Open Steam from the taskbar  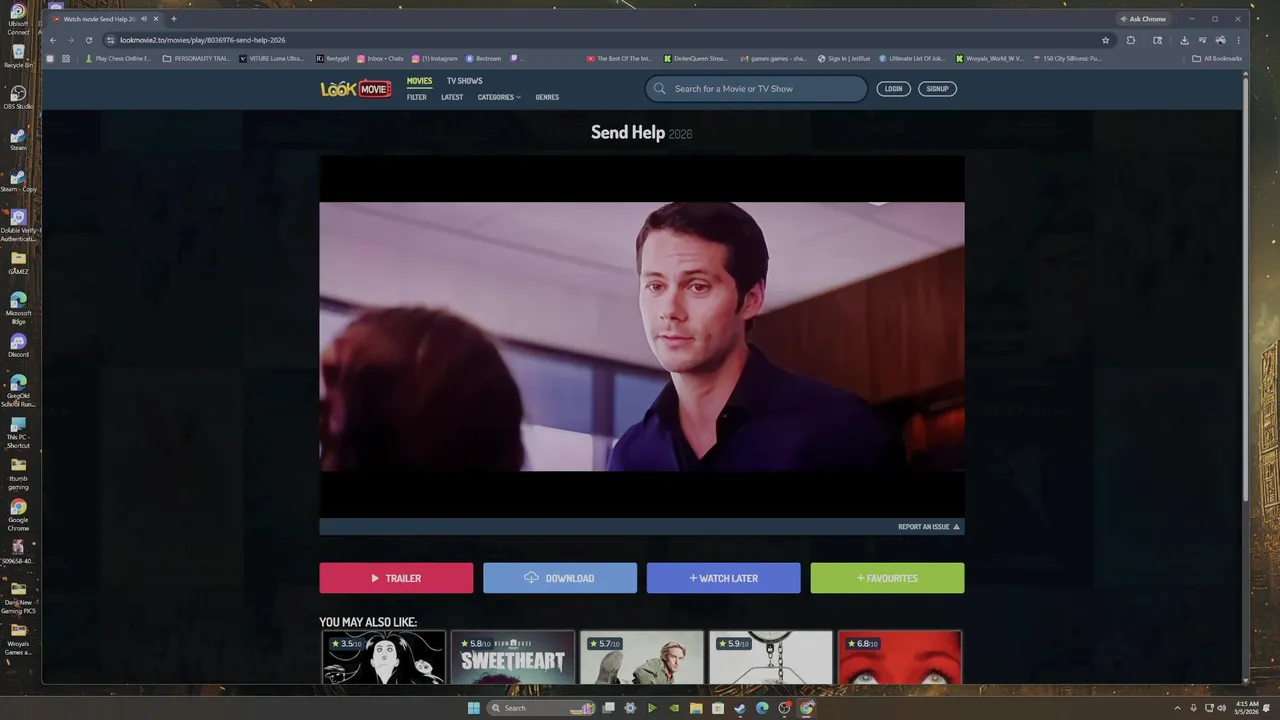[740, 708]
